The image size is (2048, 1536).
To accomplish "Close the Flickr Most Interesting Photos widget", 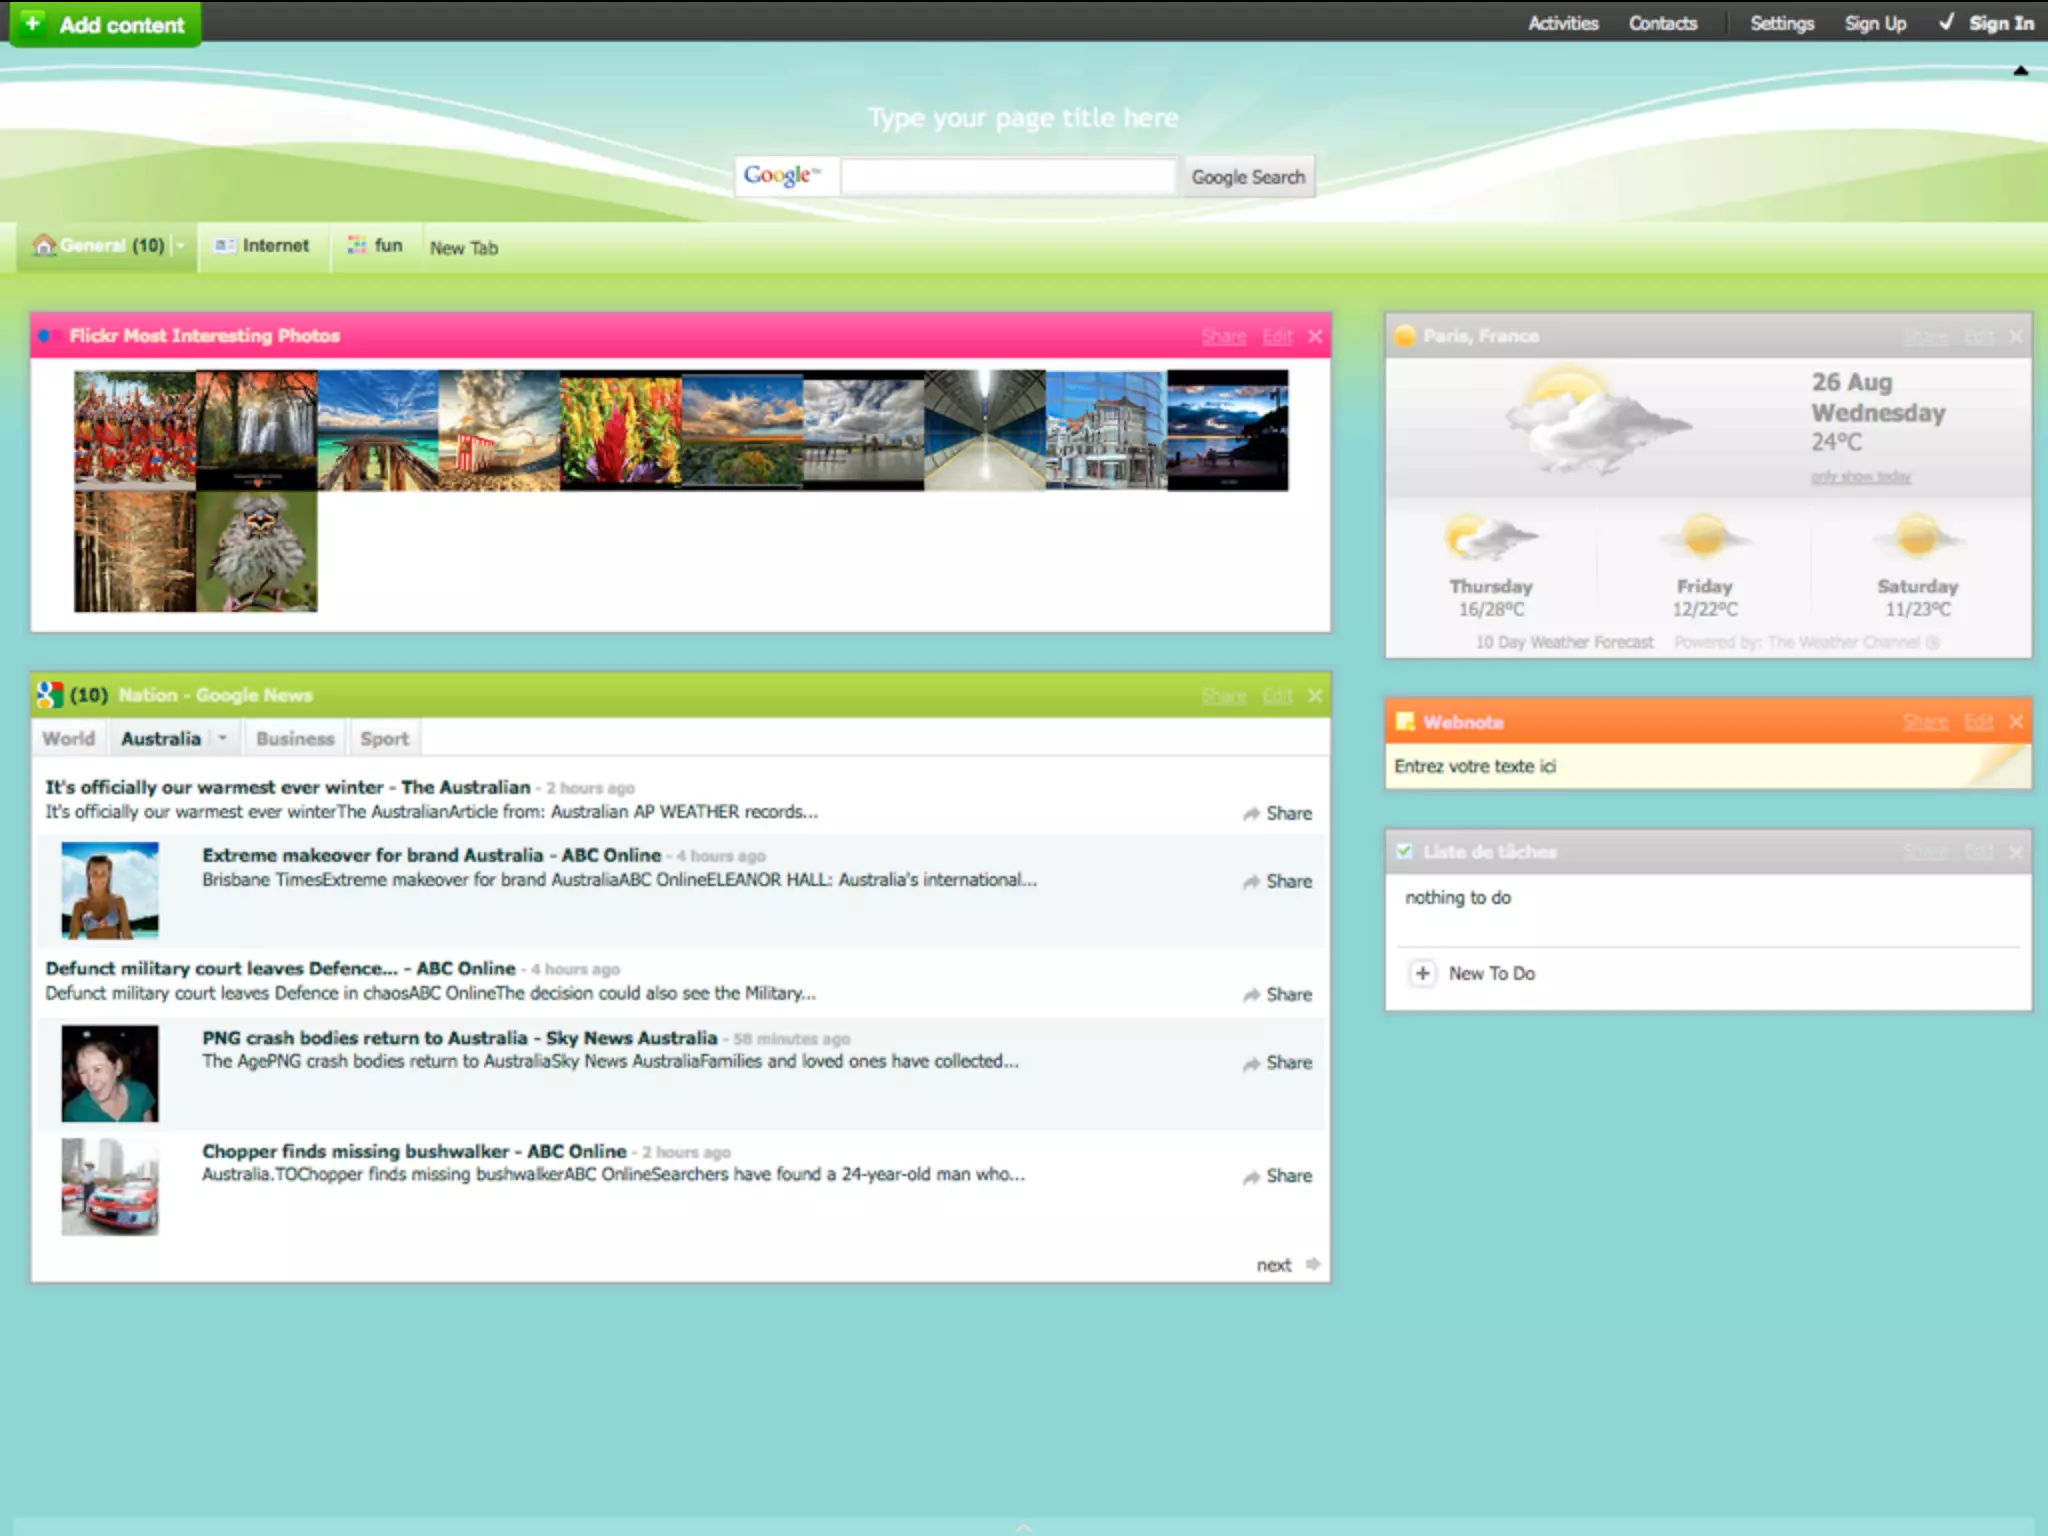I will 1315,336.
